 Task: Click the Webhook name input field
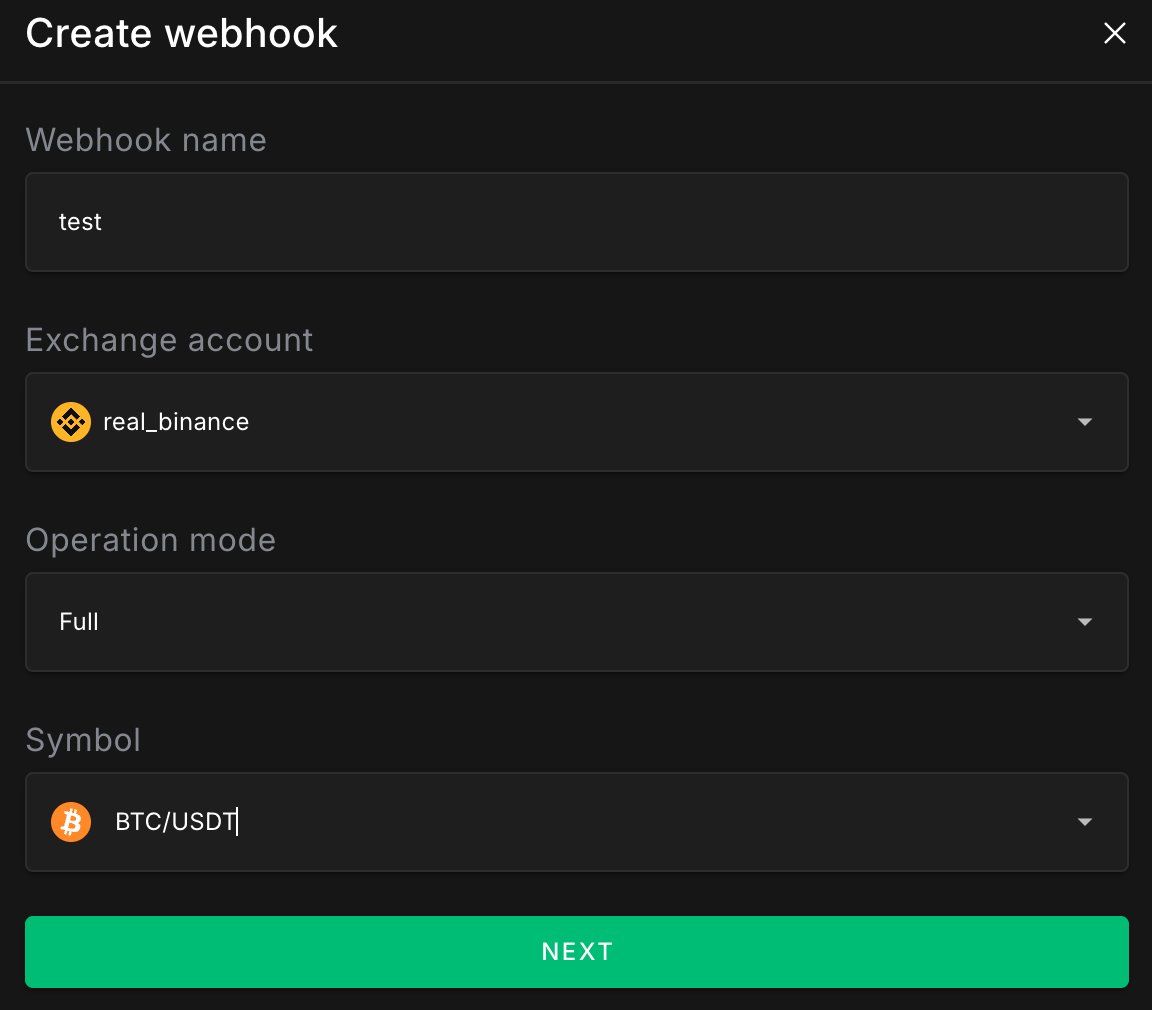tap(576, 222)
